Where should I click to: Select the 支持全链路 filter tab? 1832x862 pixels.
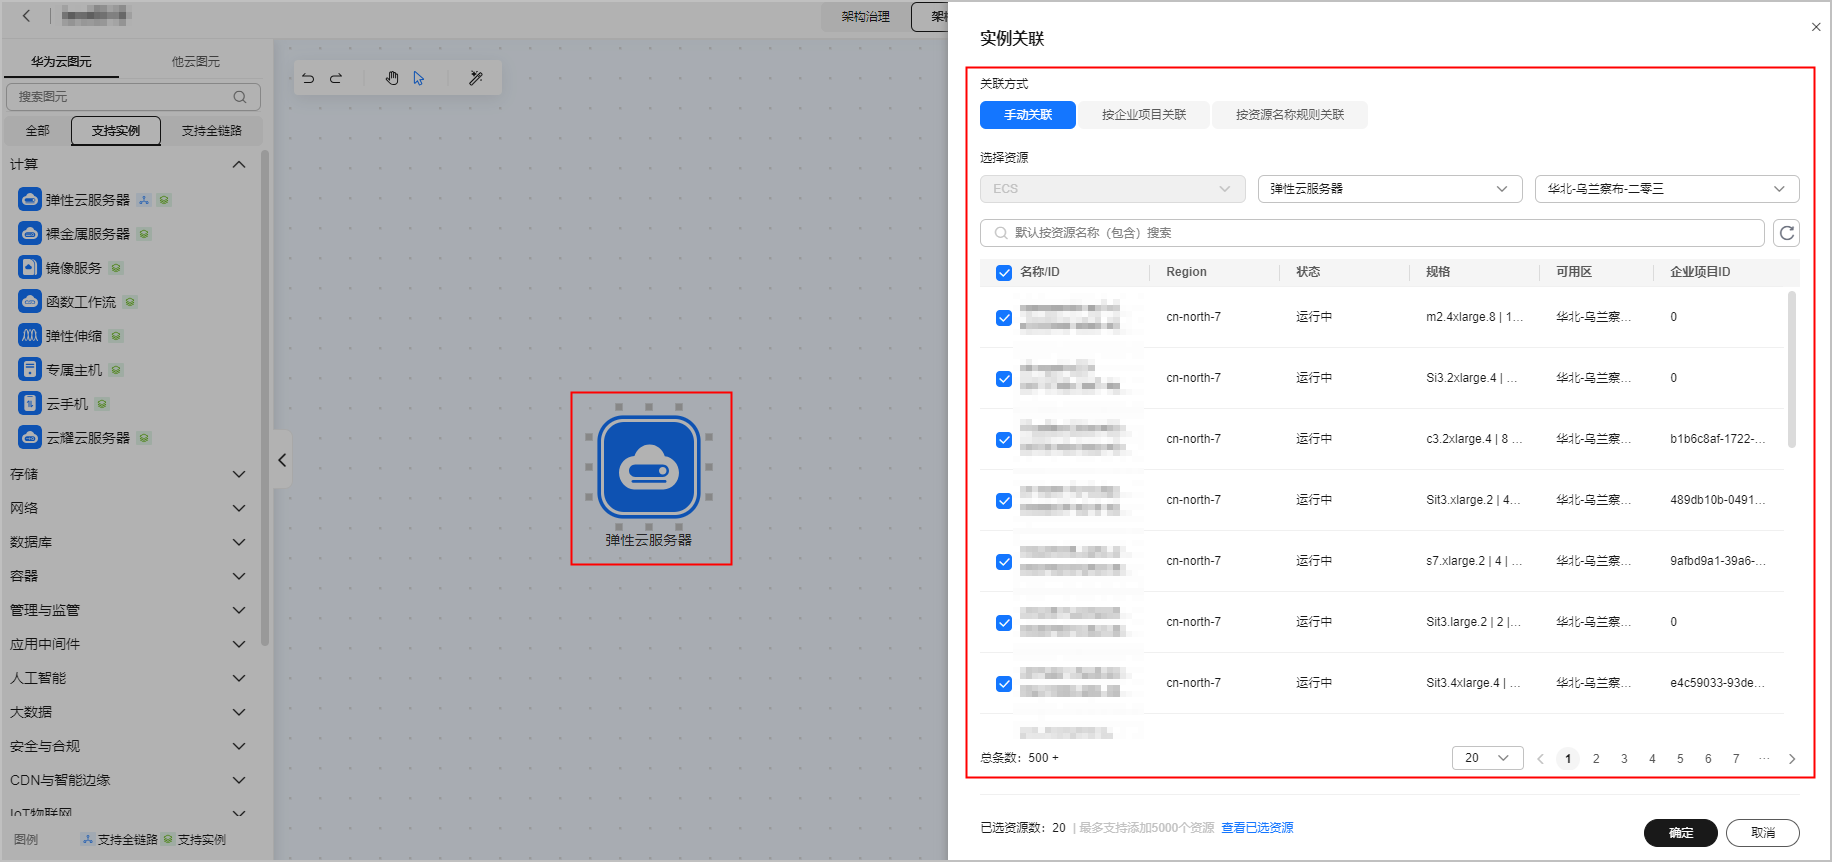212,131
